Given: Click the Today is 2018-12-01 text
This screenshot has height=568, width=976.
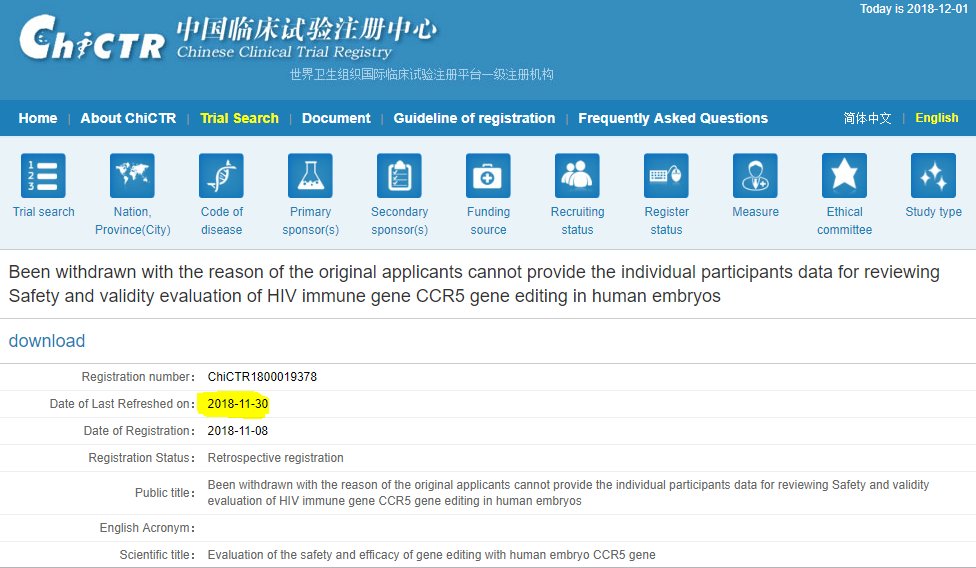Looking at the screenshot, I should click(914, 9).
